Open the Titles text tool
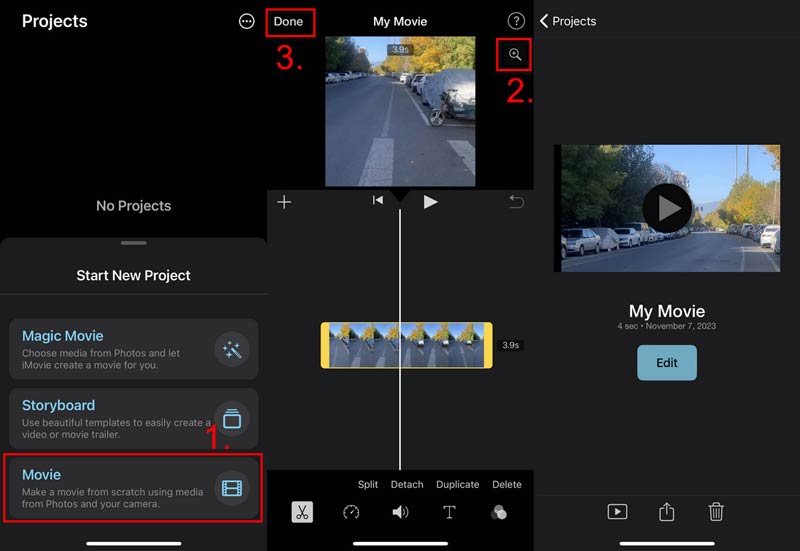800x551 pixels. pyautogui.click(x=449, y=512)
